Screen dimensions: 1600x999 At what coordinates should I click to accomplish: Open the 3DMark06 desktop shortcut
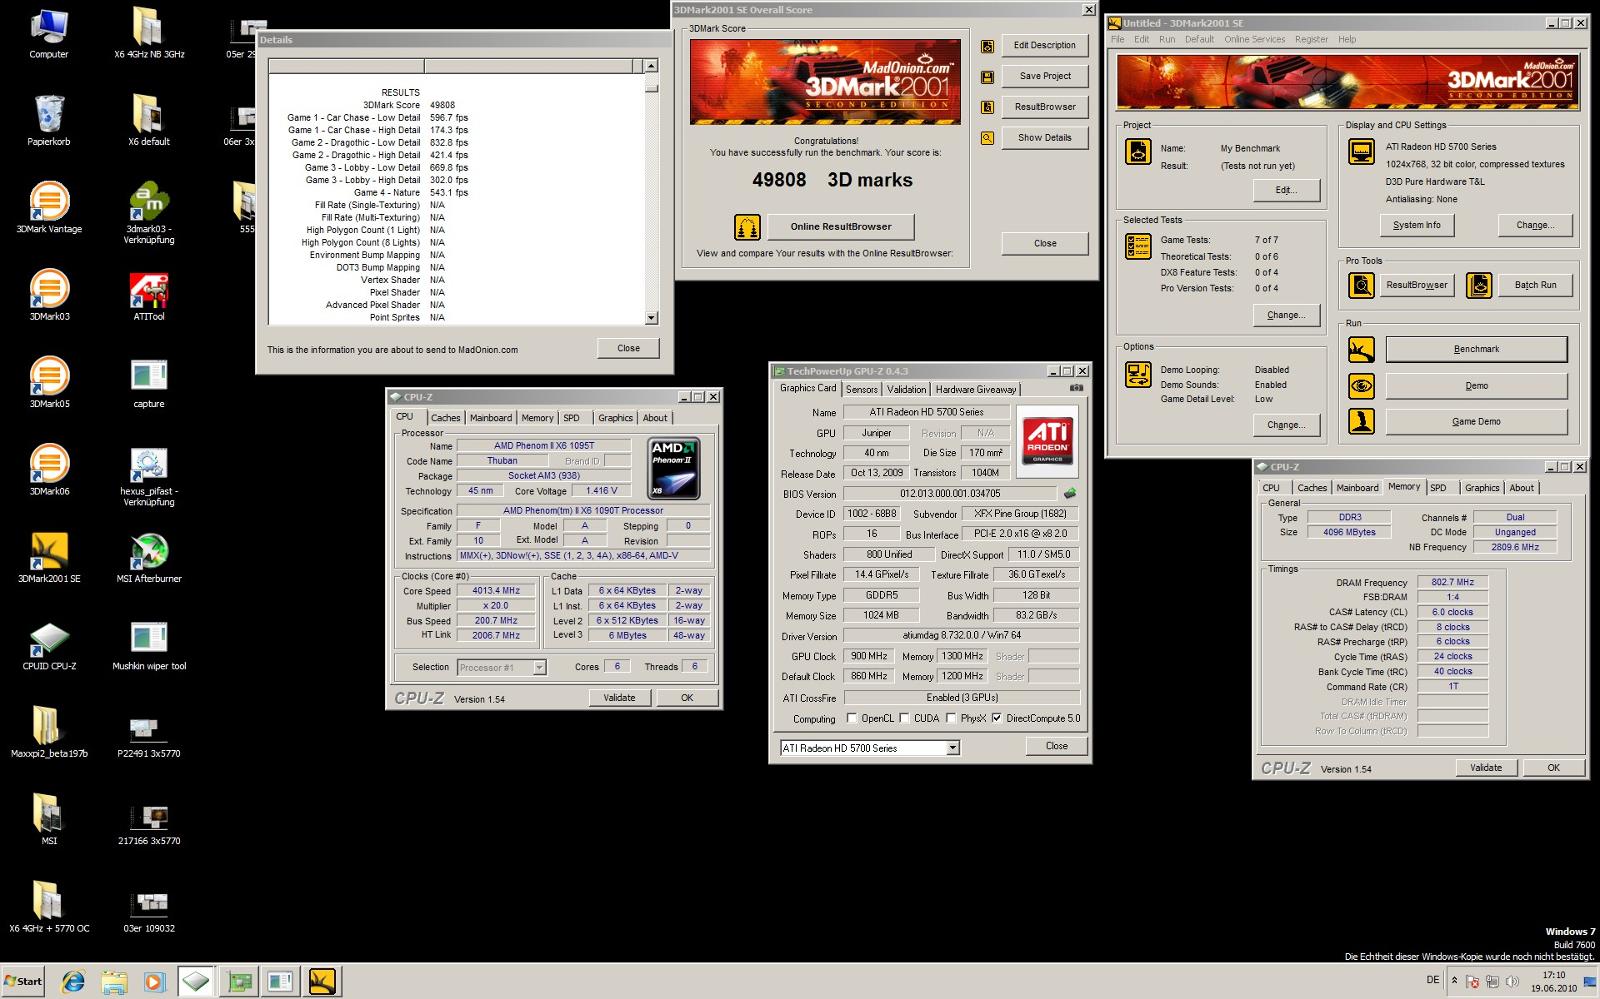coord(49,469)
